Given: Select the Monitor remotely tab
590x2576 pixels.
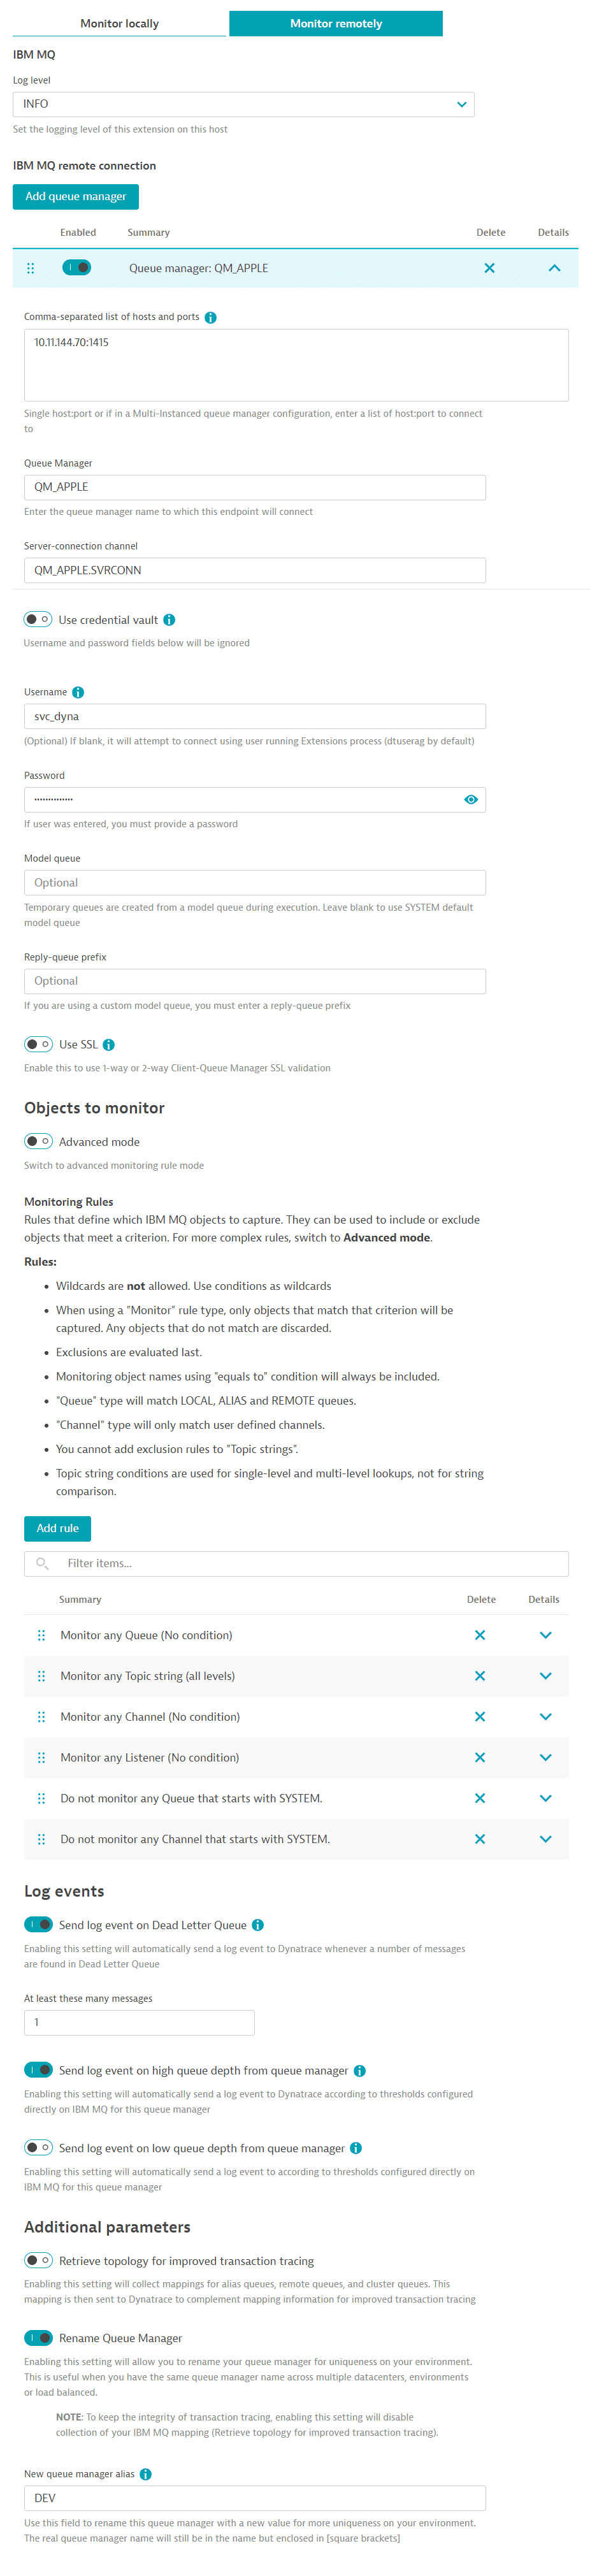Looking at the screenshot, I should tap(336, 22).
